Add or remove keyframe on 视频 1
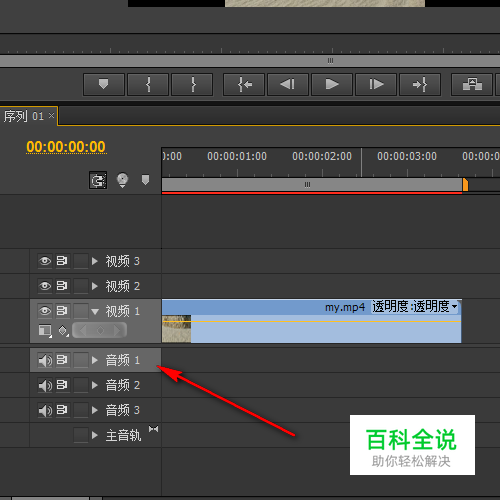This screenshot has width=500, height=500. pyautogui.click(x=100, y=330)
